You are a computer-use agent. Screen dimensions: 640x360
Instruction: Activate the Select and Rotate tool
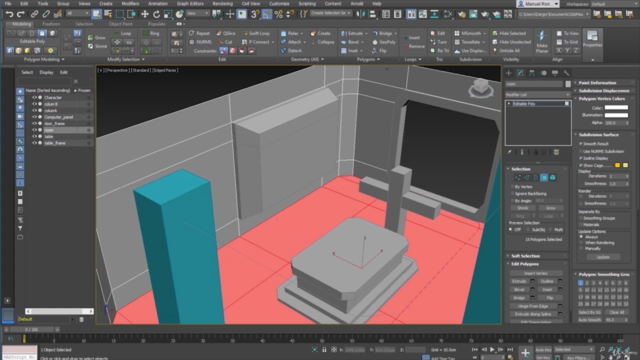coord(156,15)
